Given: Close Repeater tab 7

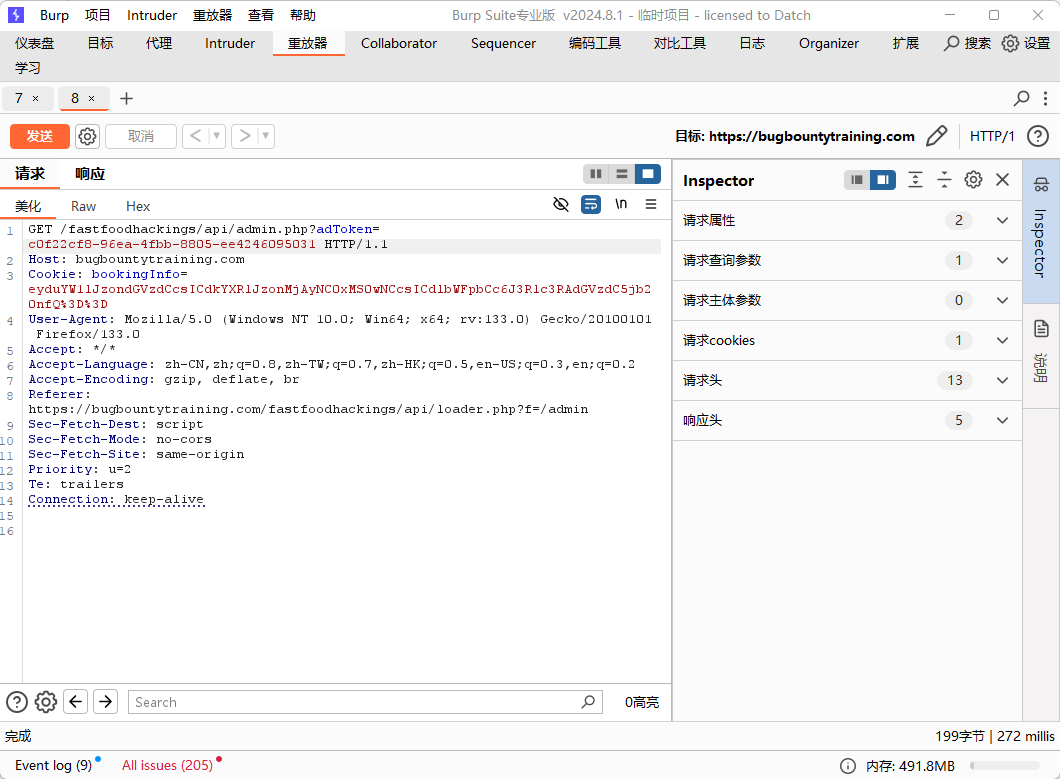Looking at the screenshot, I should click(x=36, y=99).
